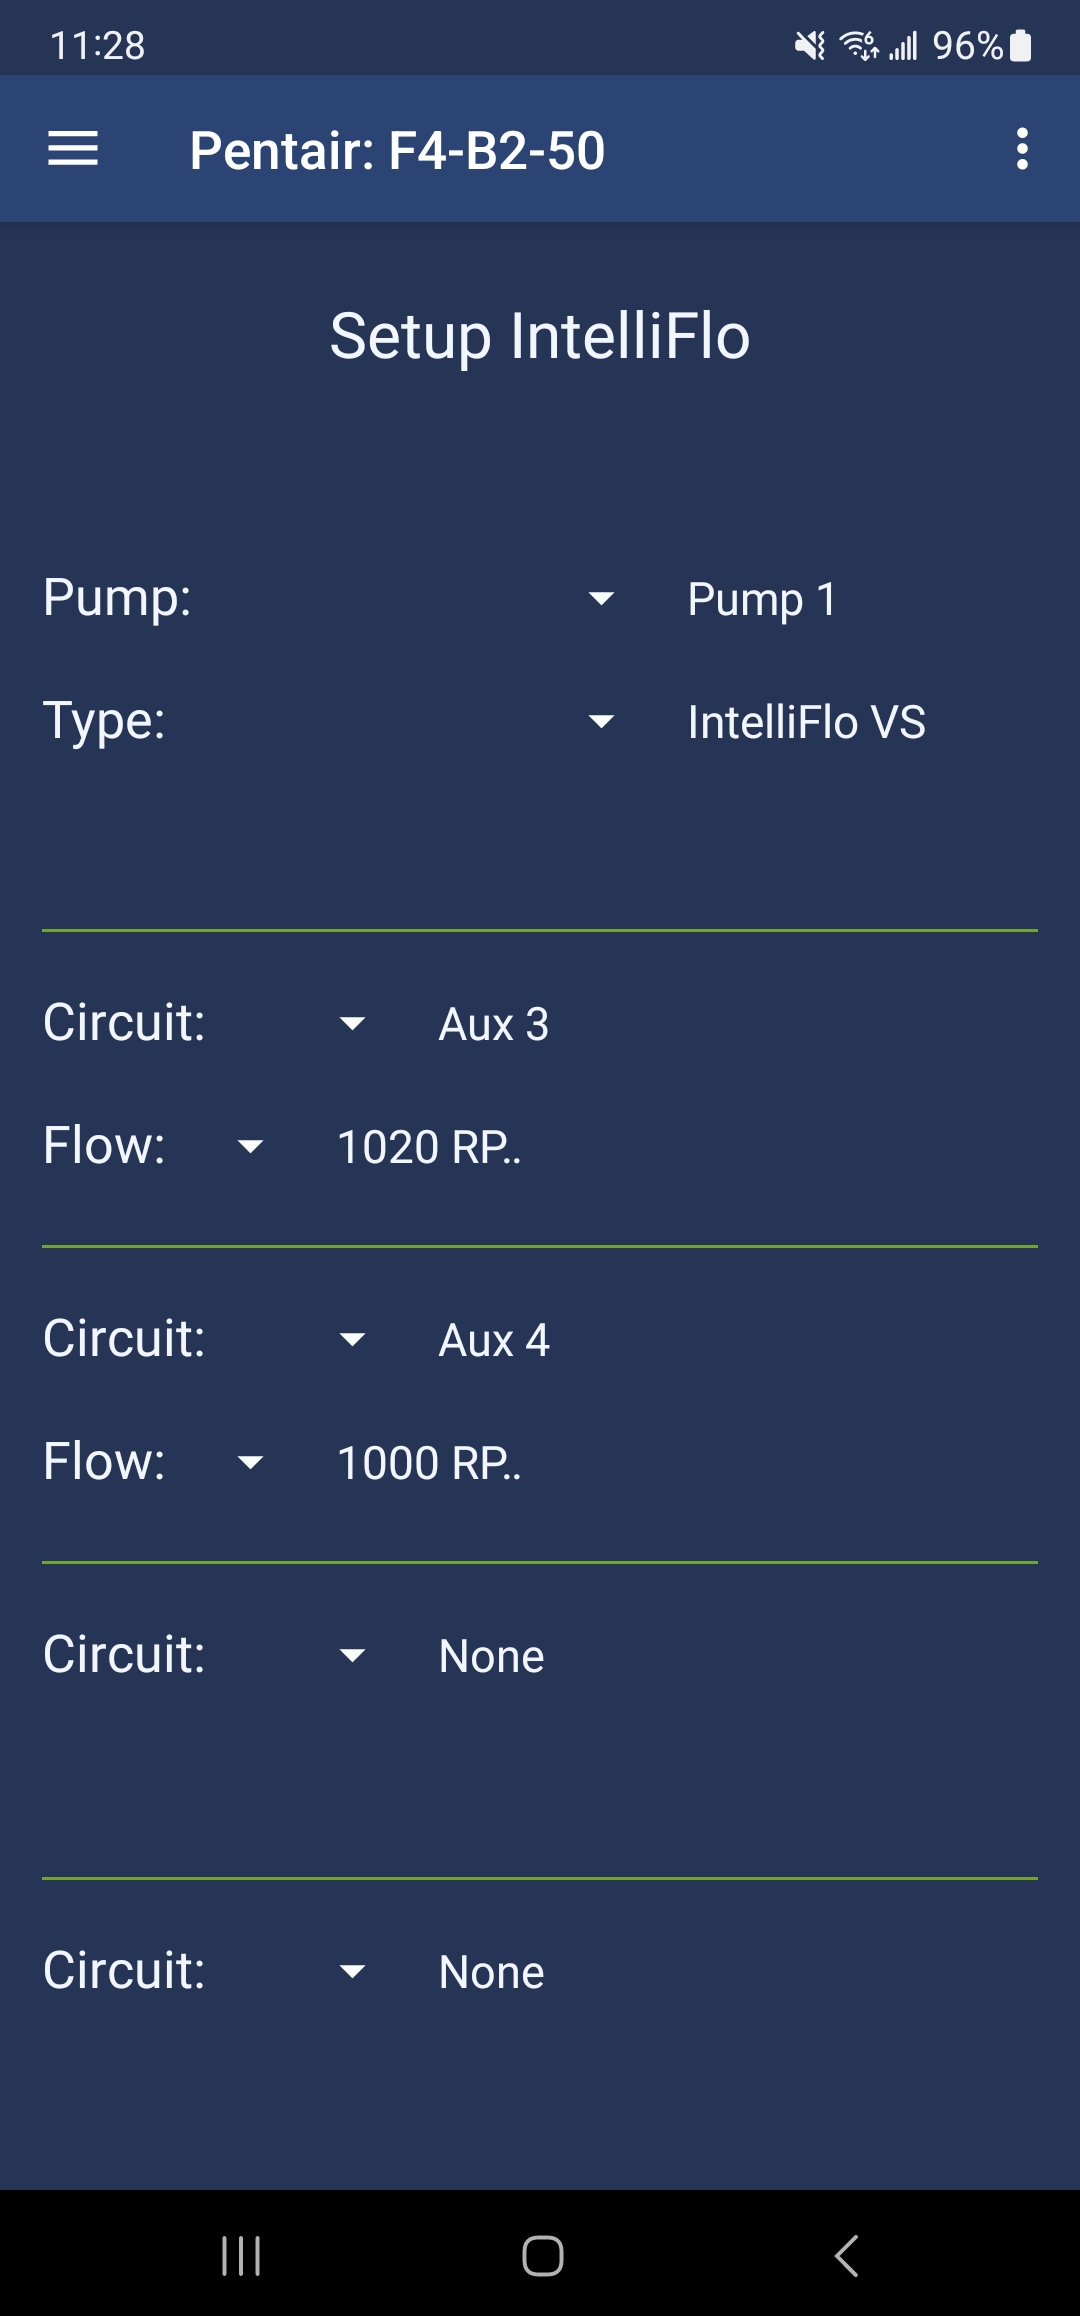Select the Pump 1 value
The height and width of the screenshot is (2316, 1080).
pyautogui.click(x=762, y=600)
